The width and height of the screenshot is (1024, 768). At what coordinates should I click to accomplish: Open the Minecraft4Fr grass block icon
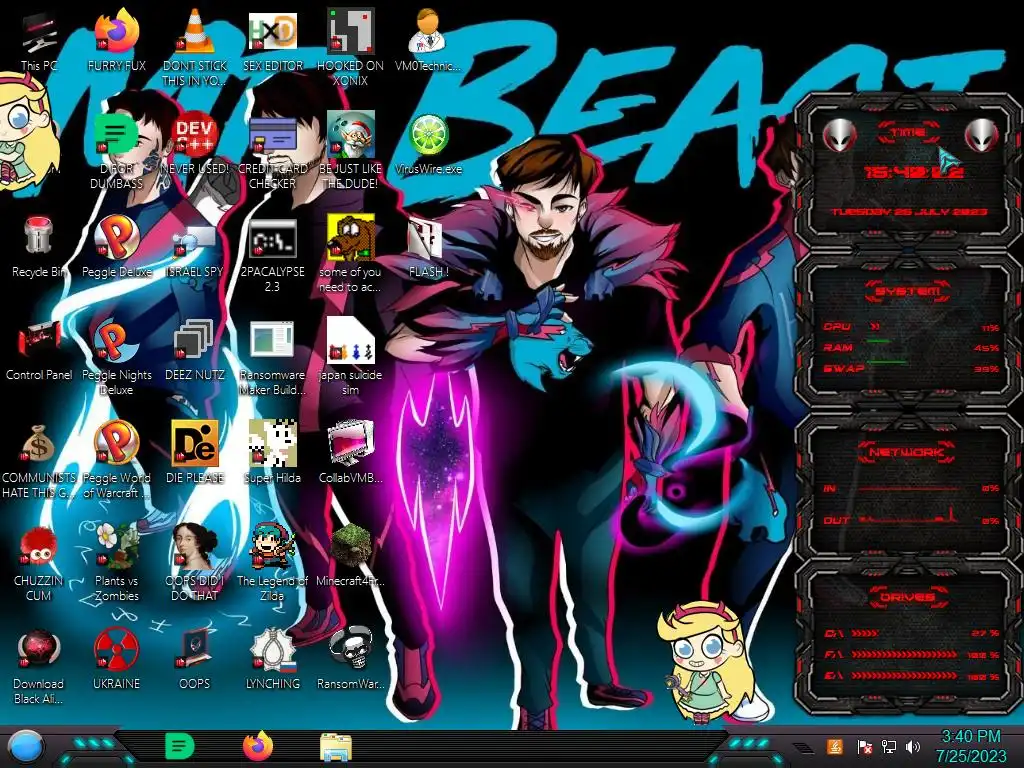click(351, 555)
